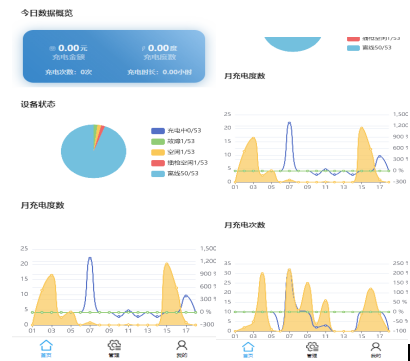Click the 充电时长：0.00小时 text

[x=160, y=72]
